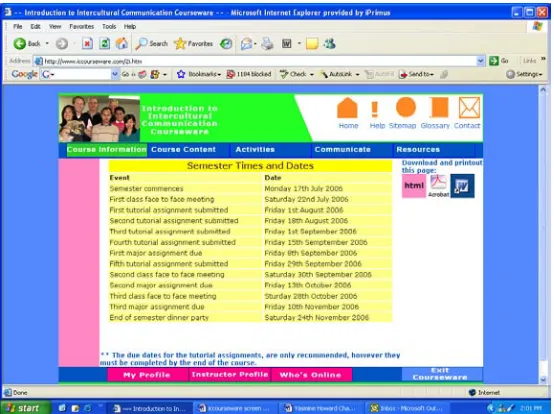Viewport: 554px width, 414px height.
Task: Expand the Check dropdown arrow
Action: (x=312, y=75)
